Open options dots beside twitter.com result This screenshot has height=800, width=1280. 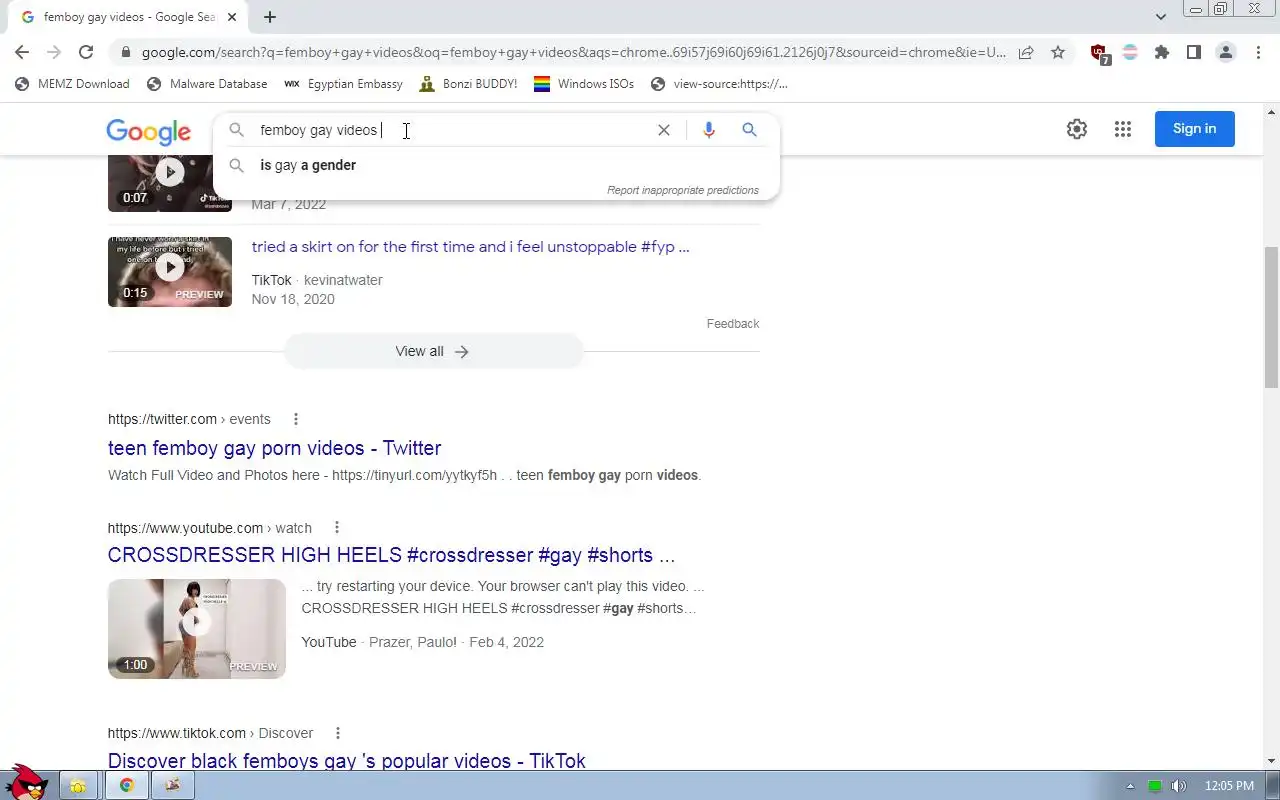click(295, 419)
